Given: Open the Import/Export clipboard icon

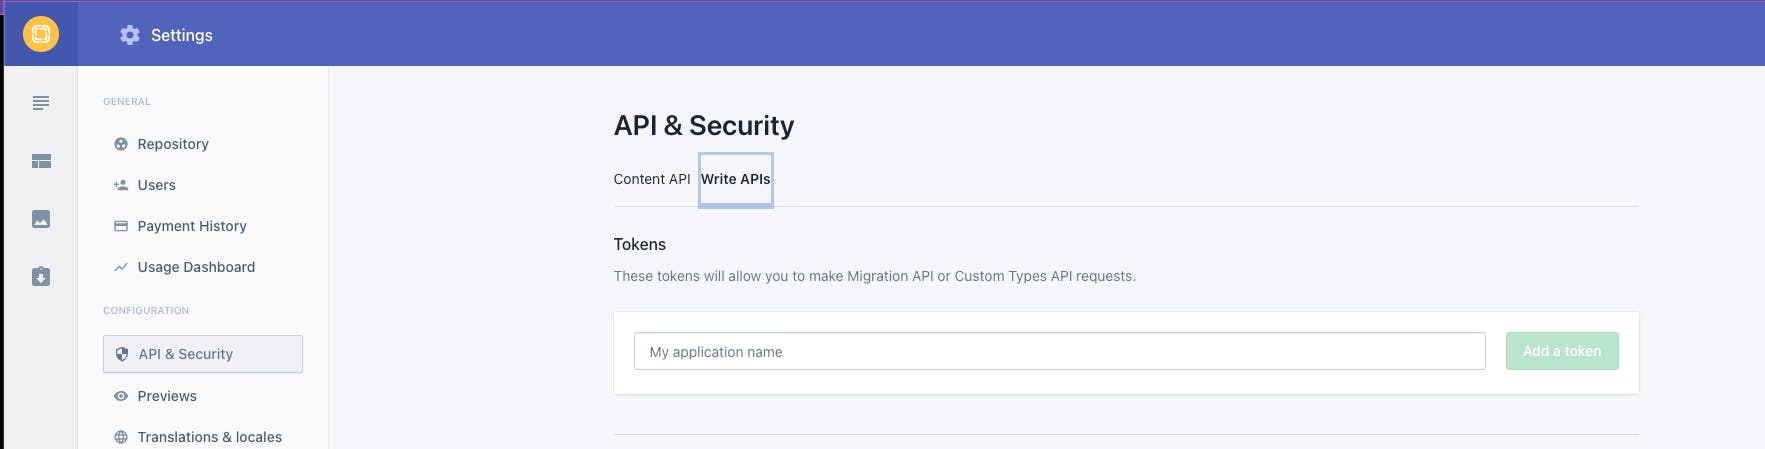Looking at the screenshot, I should 41,277.
